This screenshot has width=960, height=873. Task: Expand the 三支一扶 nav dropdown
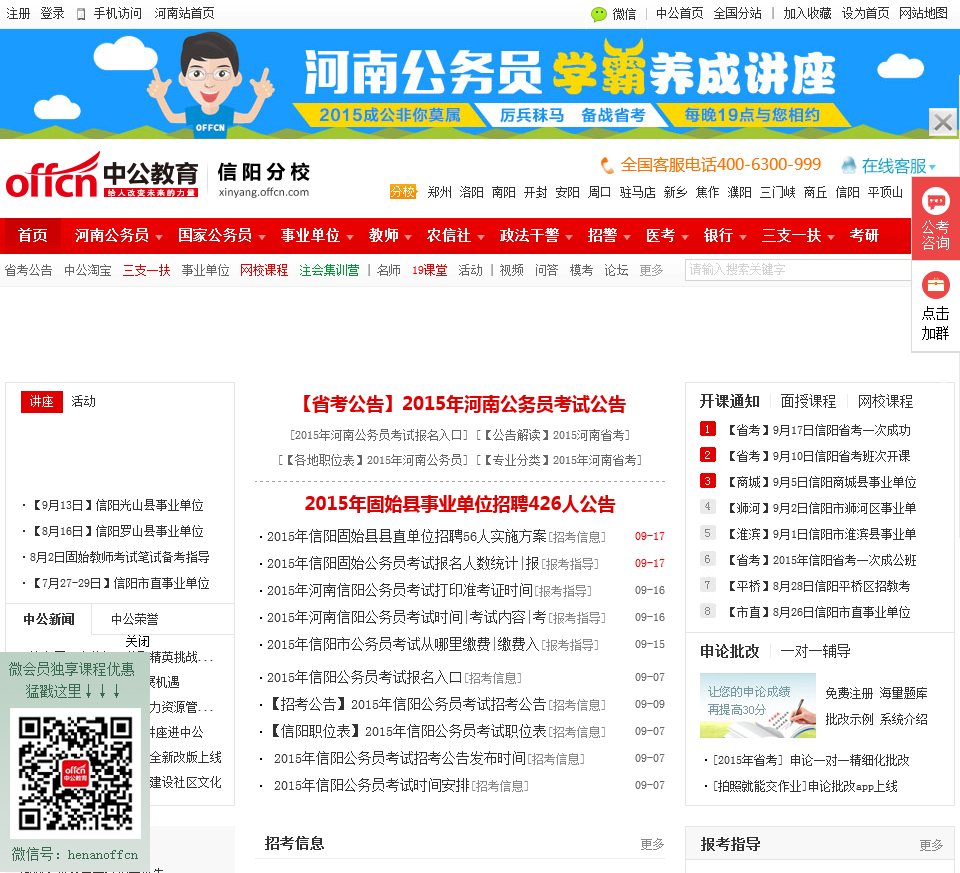pos(831,237)
